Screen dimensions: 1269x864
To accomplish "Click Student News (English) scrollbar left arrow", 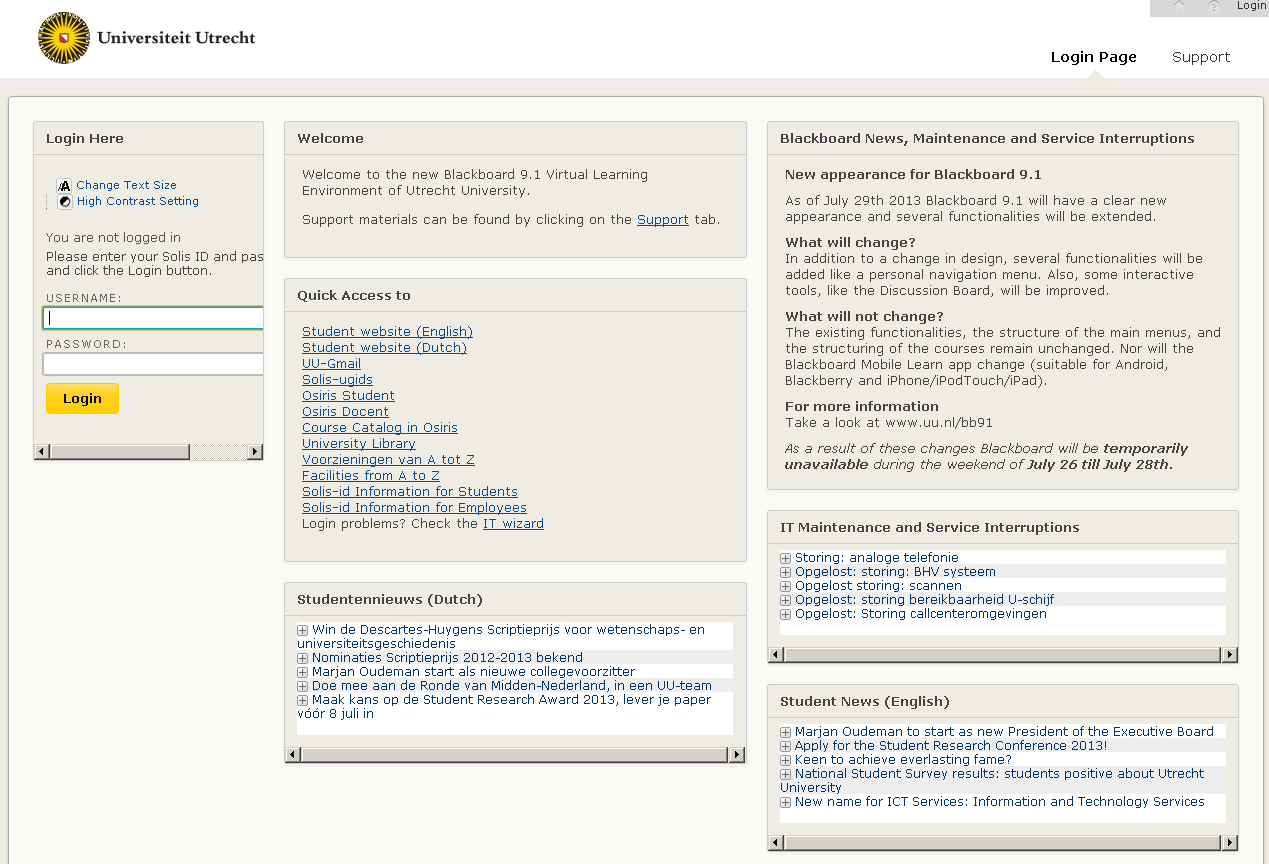I will pyautogui.click(x=776, y=843).
